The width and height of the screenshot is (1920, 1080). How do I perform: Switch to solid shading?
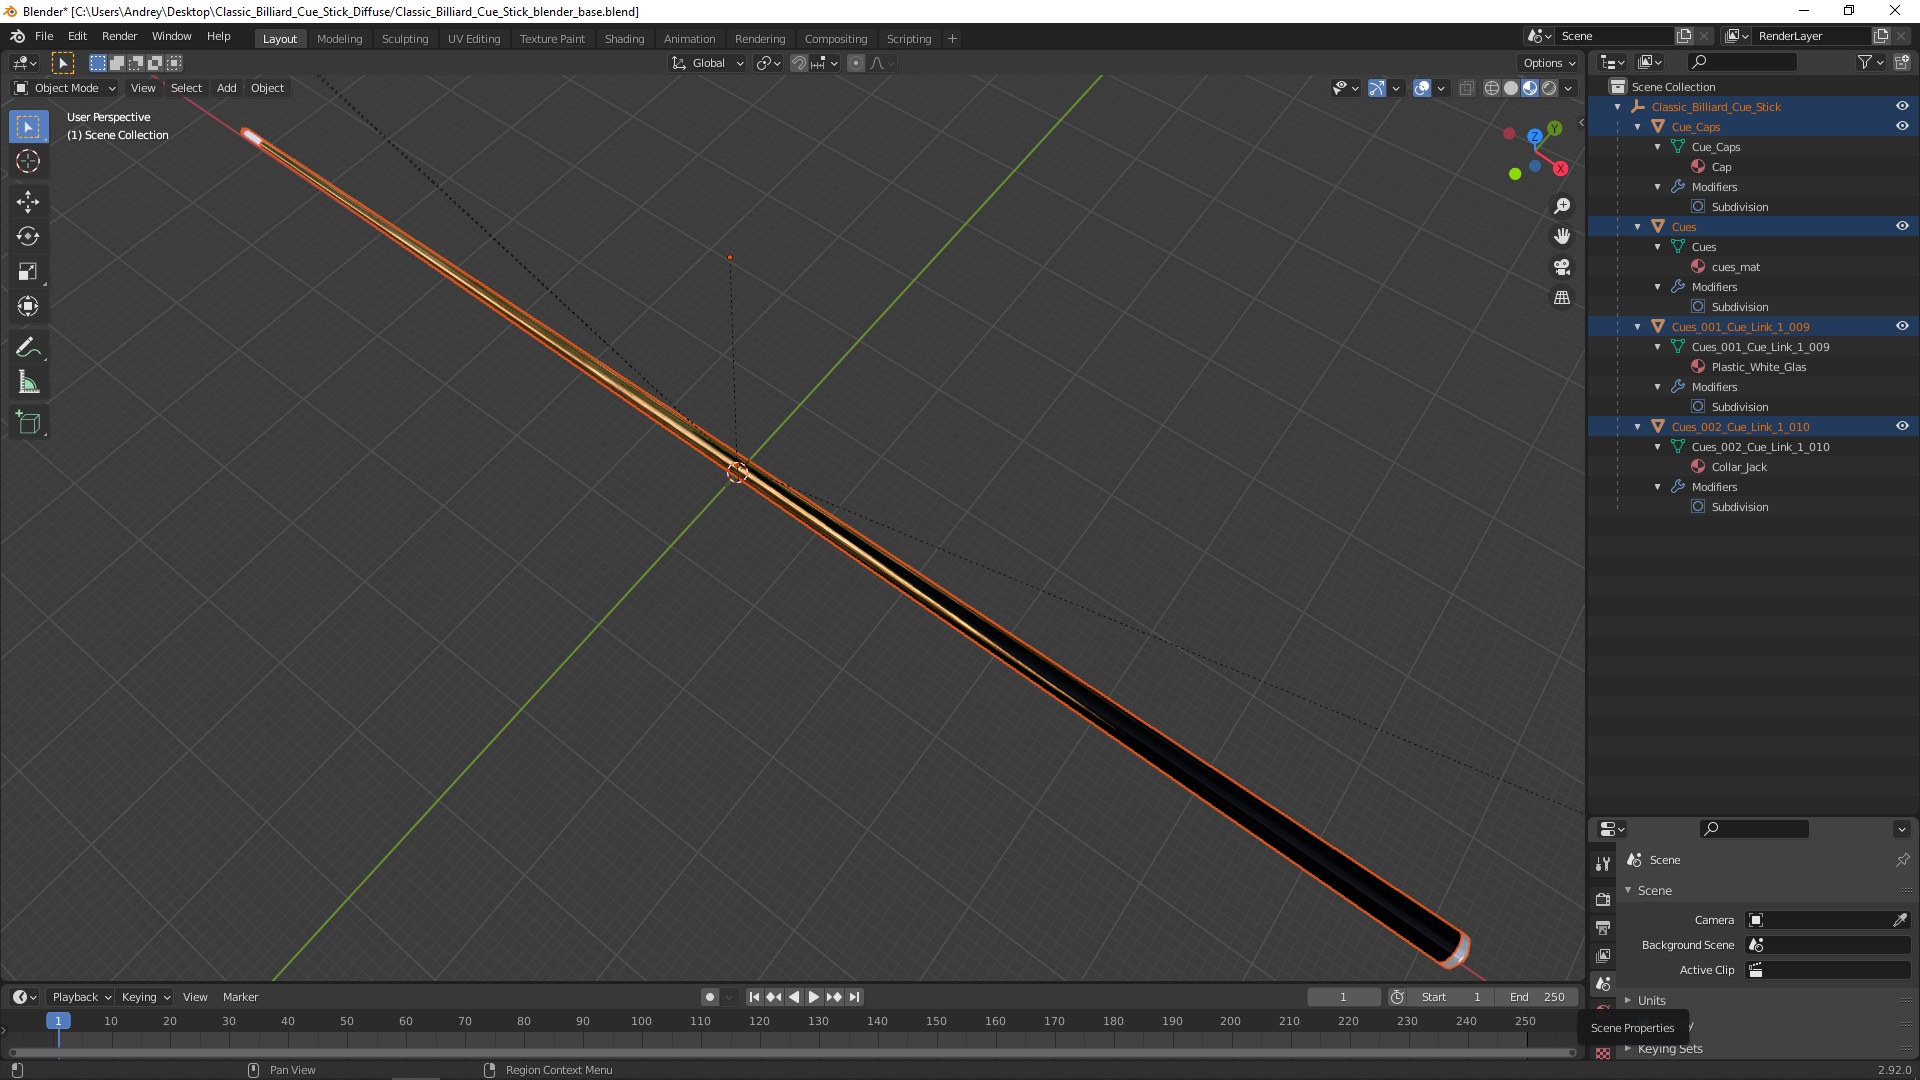[x=1511, y=88]
